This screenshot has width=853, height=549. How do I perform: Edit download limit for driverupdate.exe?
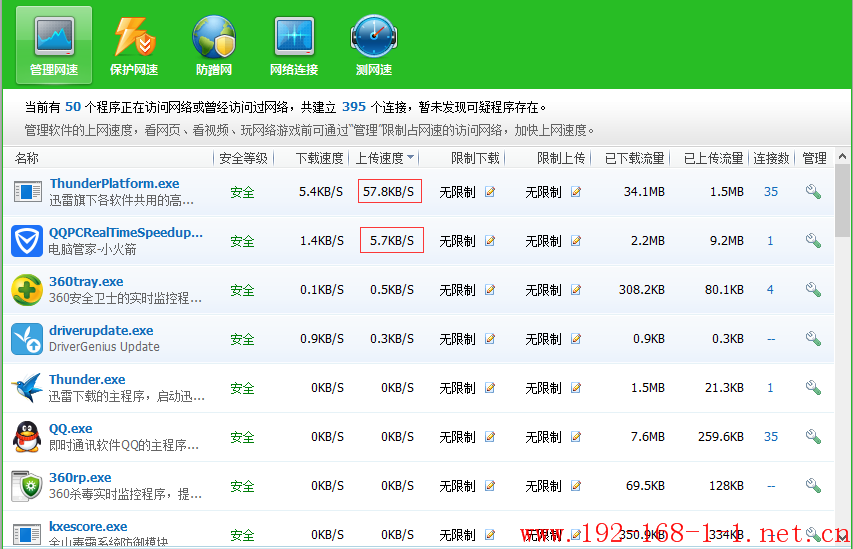pyautogui.click(x=490, y=338)
